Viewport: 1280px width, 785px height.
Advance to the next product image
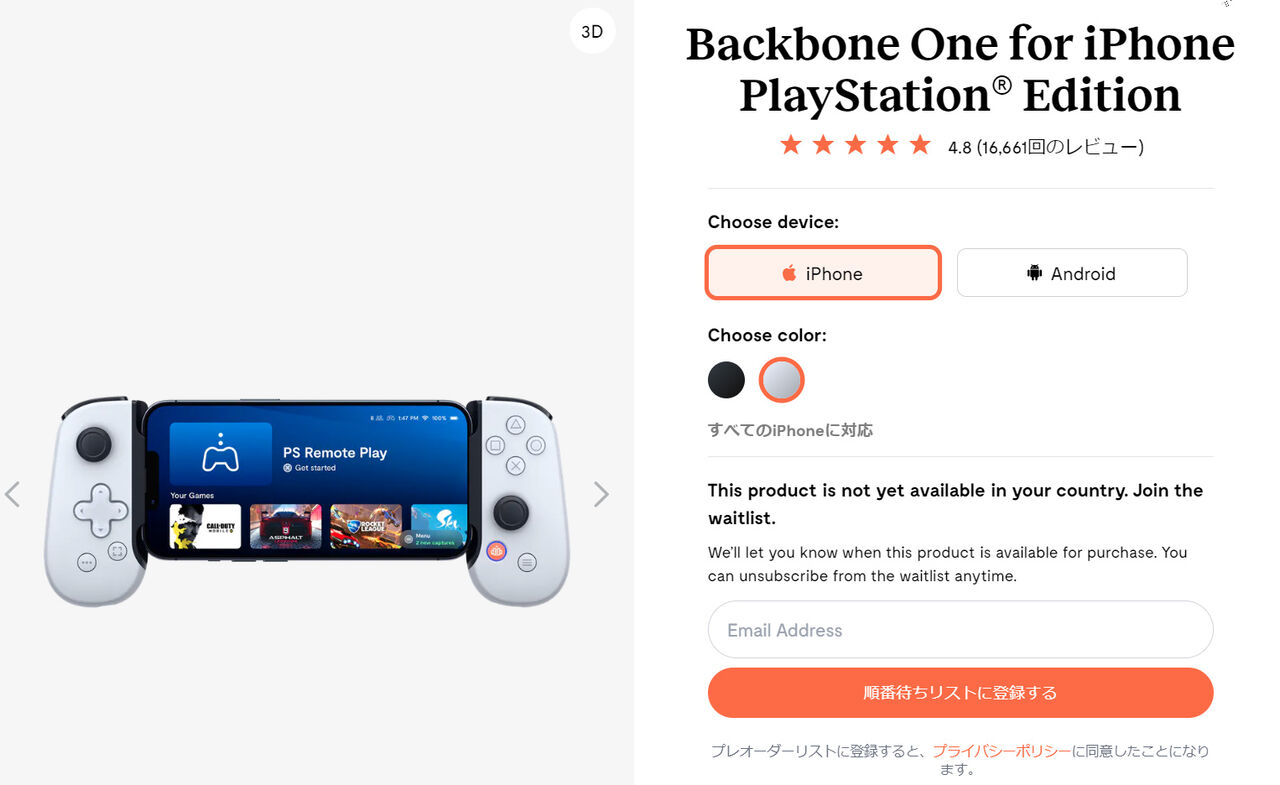pyautogui.click(x=601, y=494)
